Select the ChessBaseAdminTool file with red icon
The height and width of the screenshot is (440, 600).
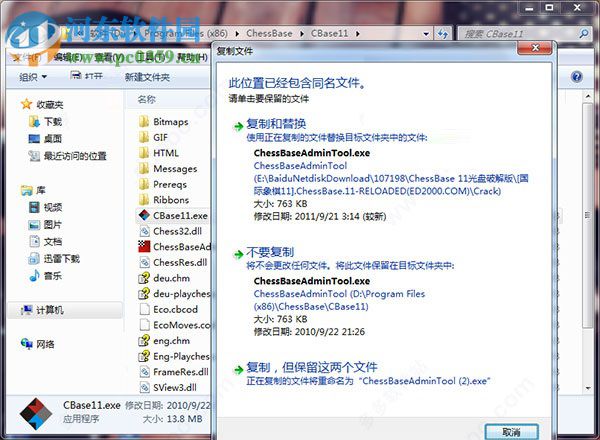click(x=175, y=247)
